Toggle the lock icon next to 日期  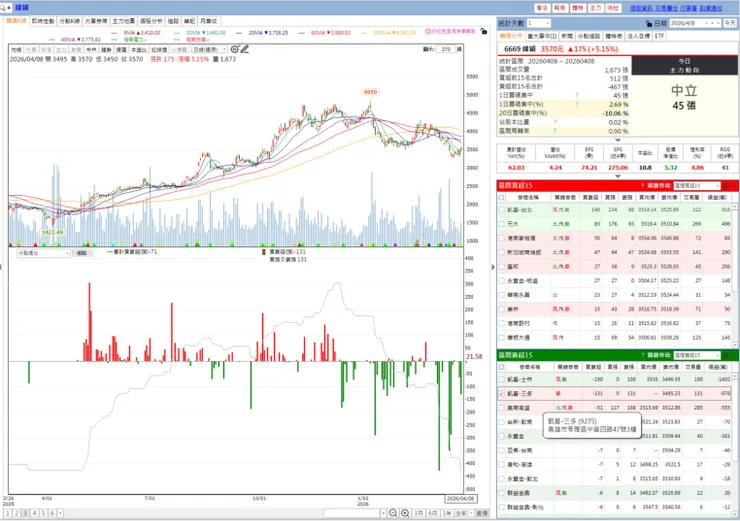(x=649, y=23)
